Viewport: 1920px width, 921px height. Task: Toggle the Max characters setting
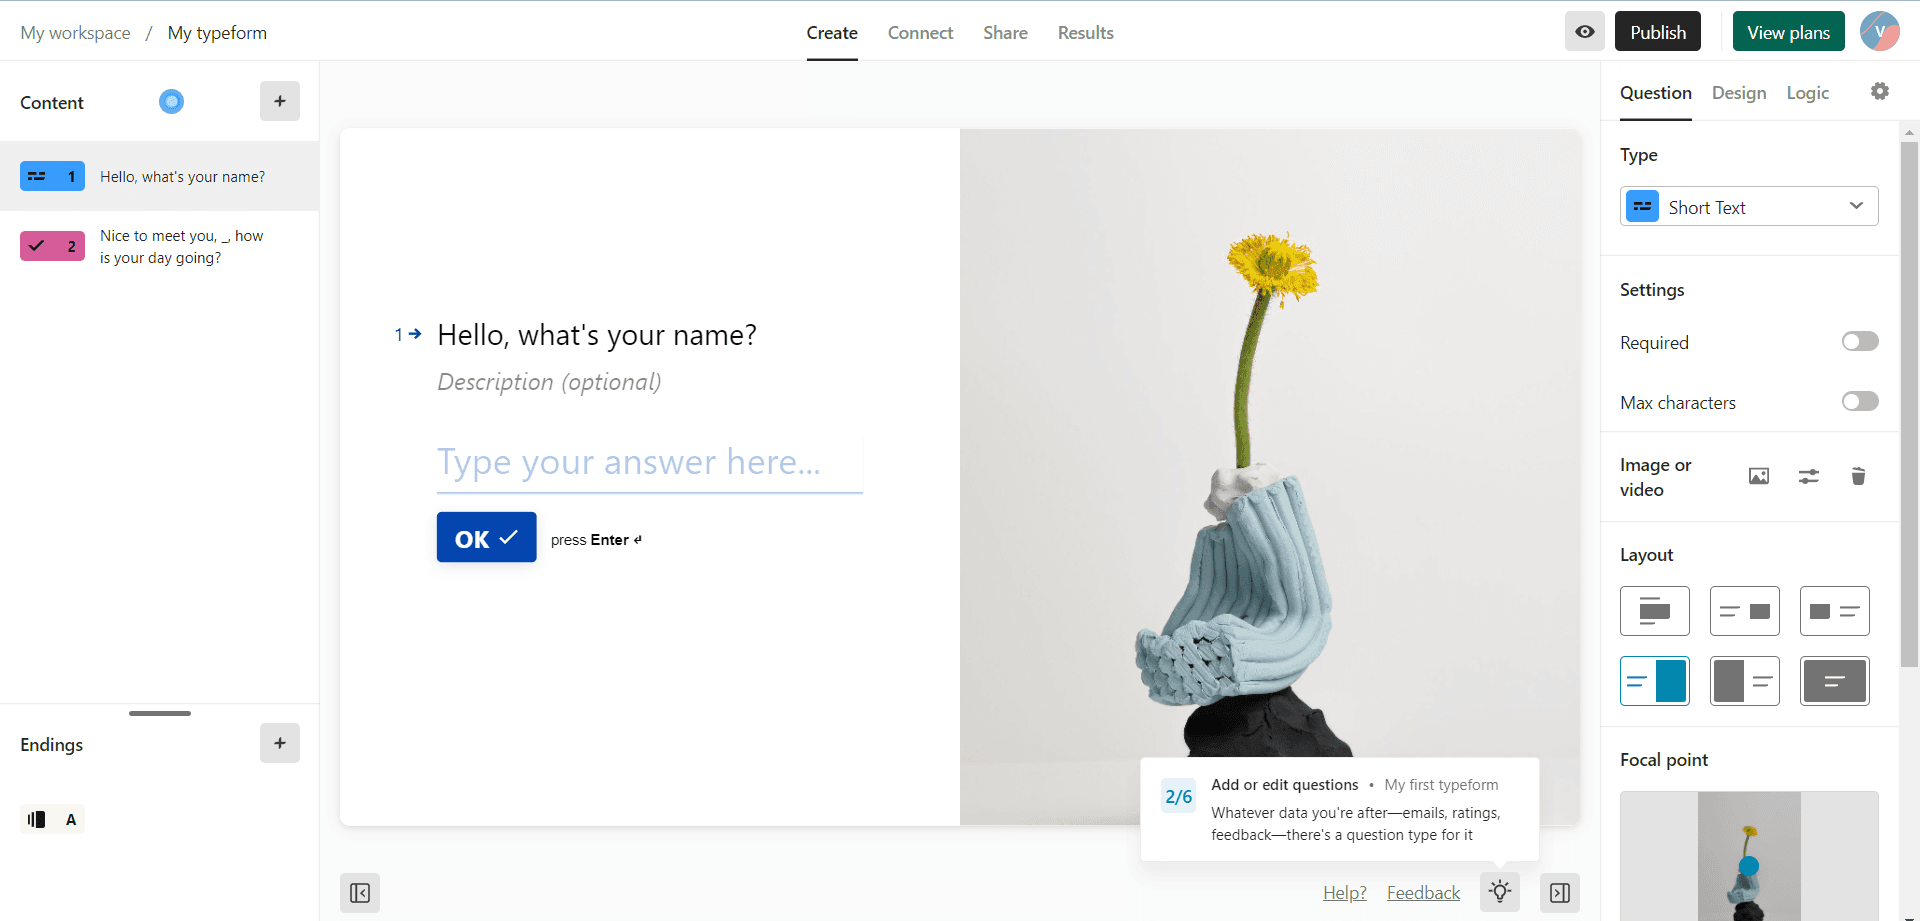tap(1860, 402)
